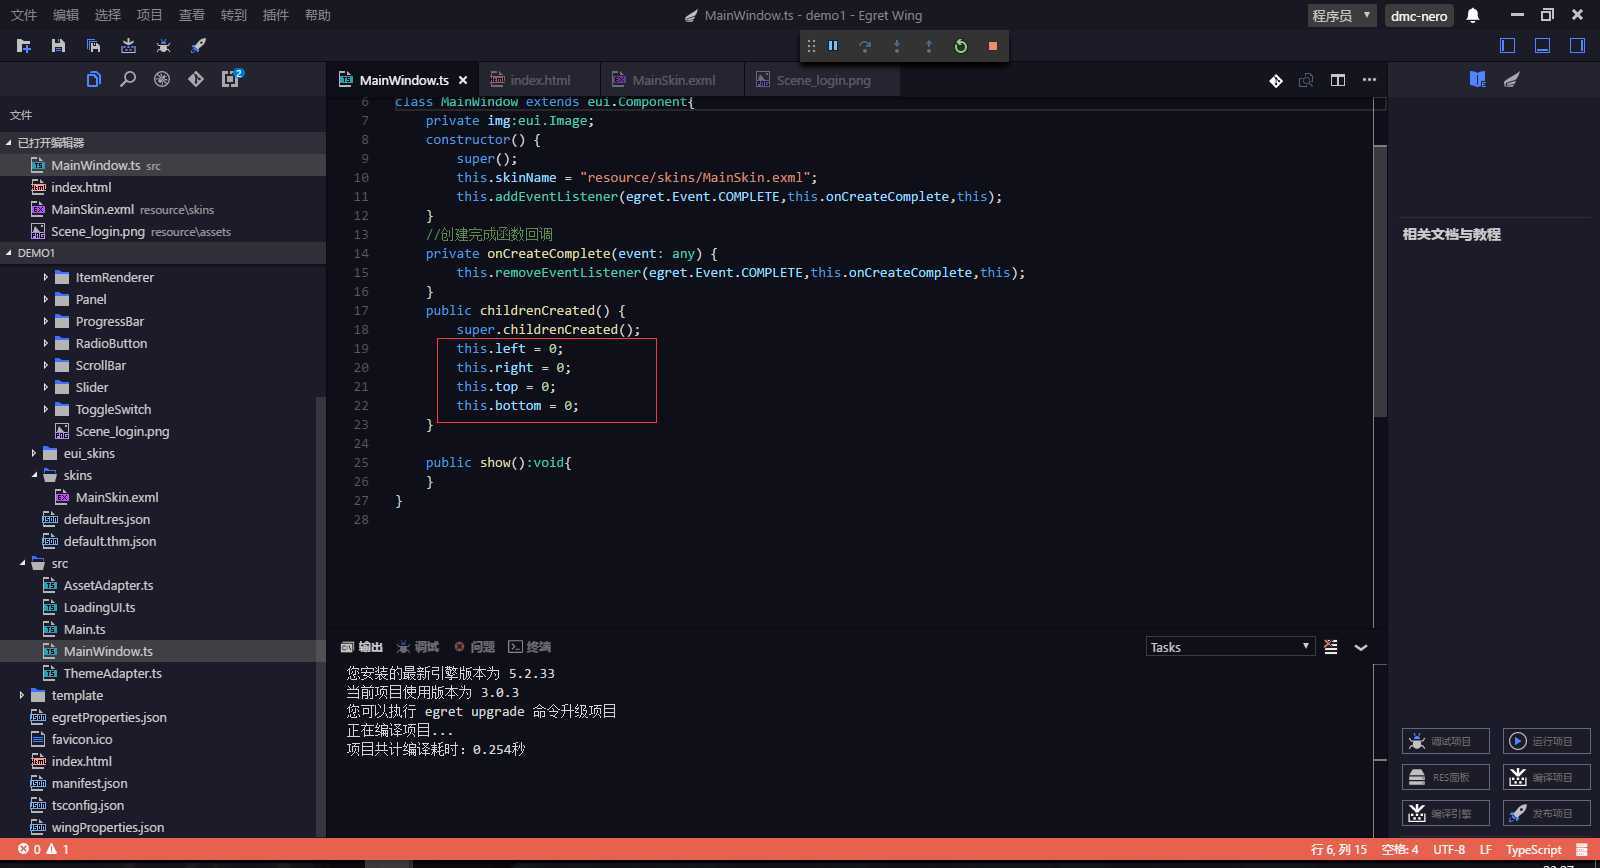Click the editor vertical scrollbar thumb

click(x=1380, y=281)
